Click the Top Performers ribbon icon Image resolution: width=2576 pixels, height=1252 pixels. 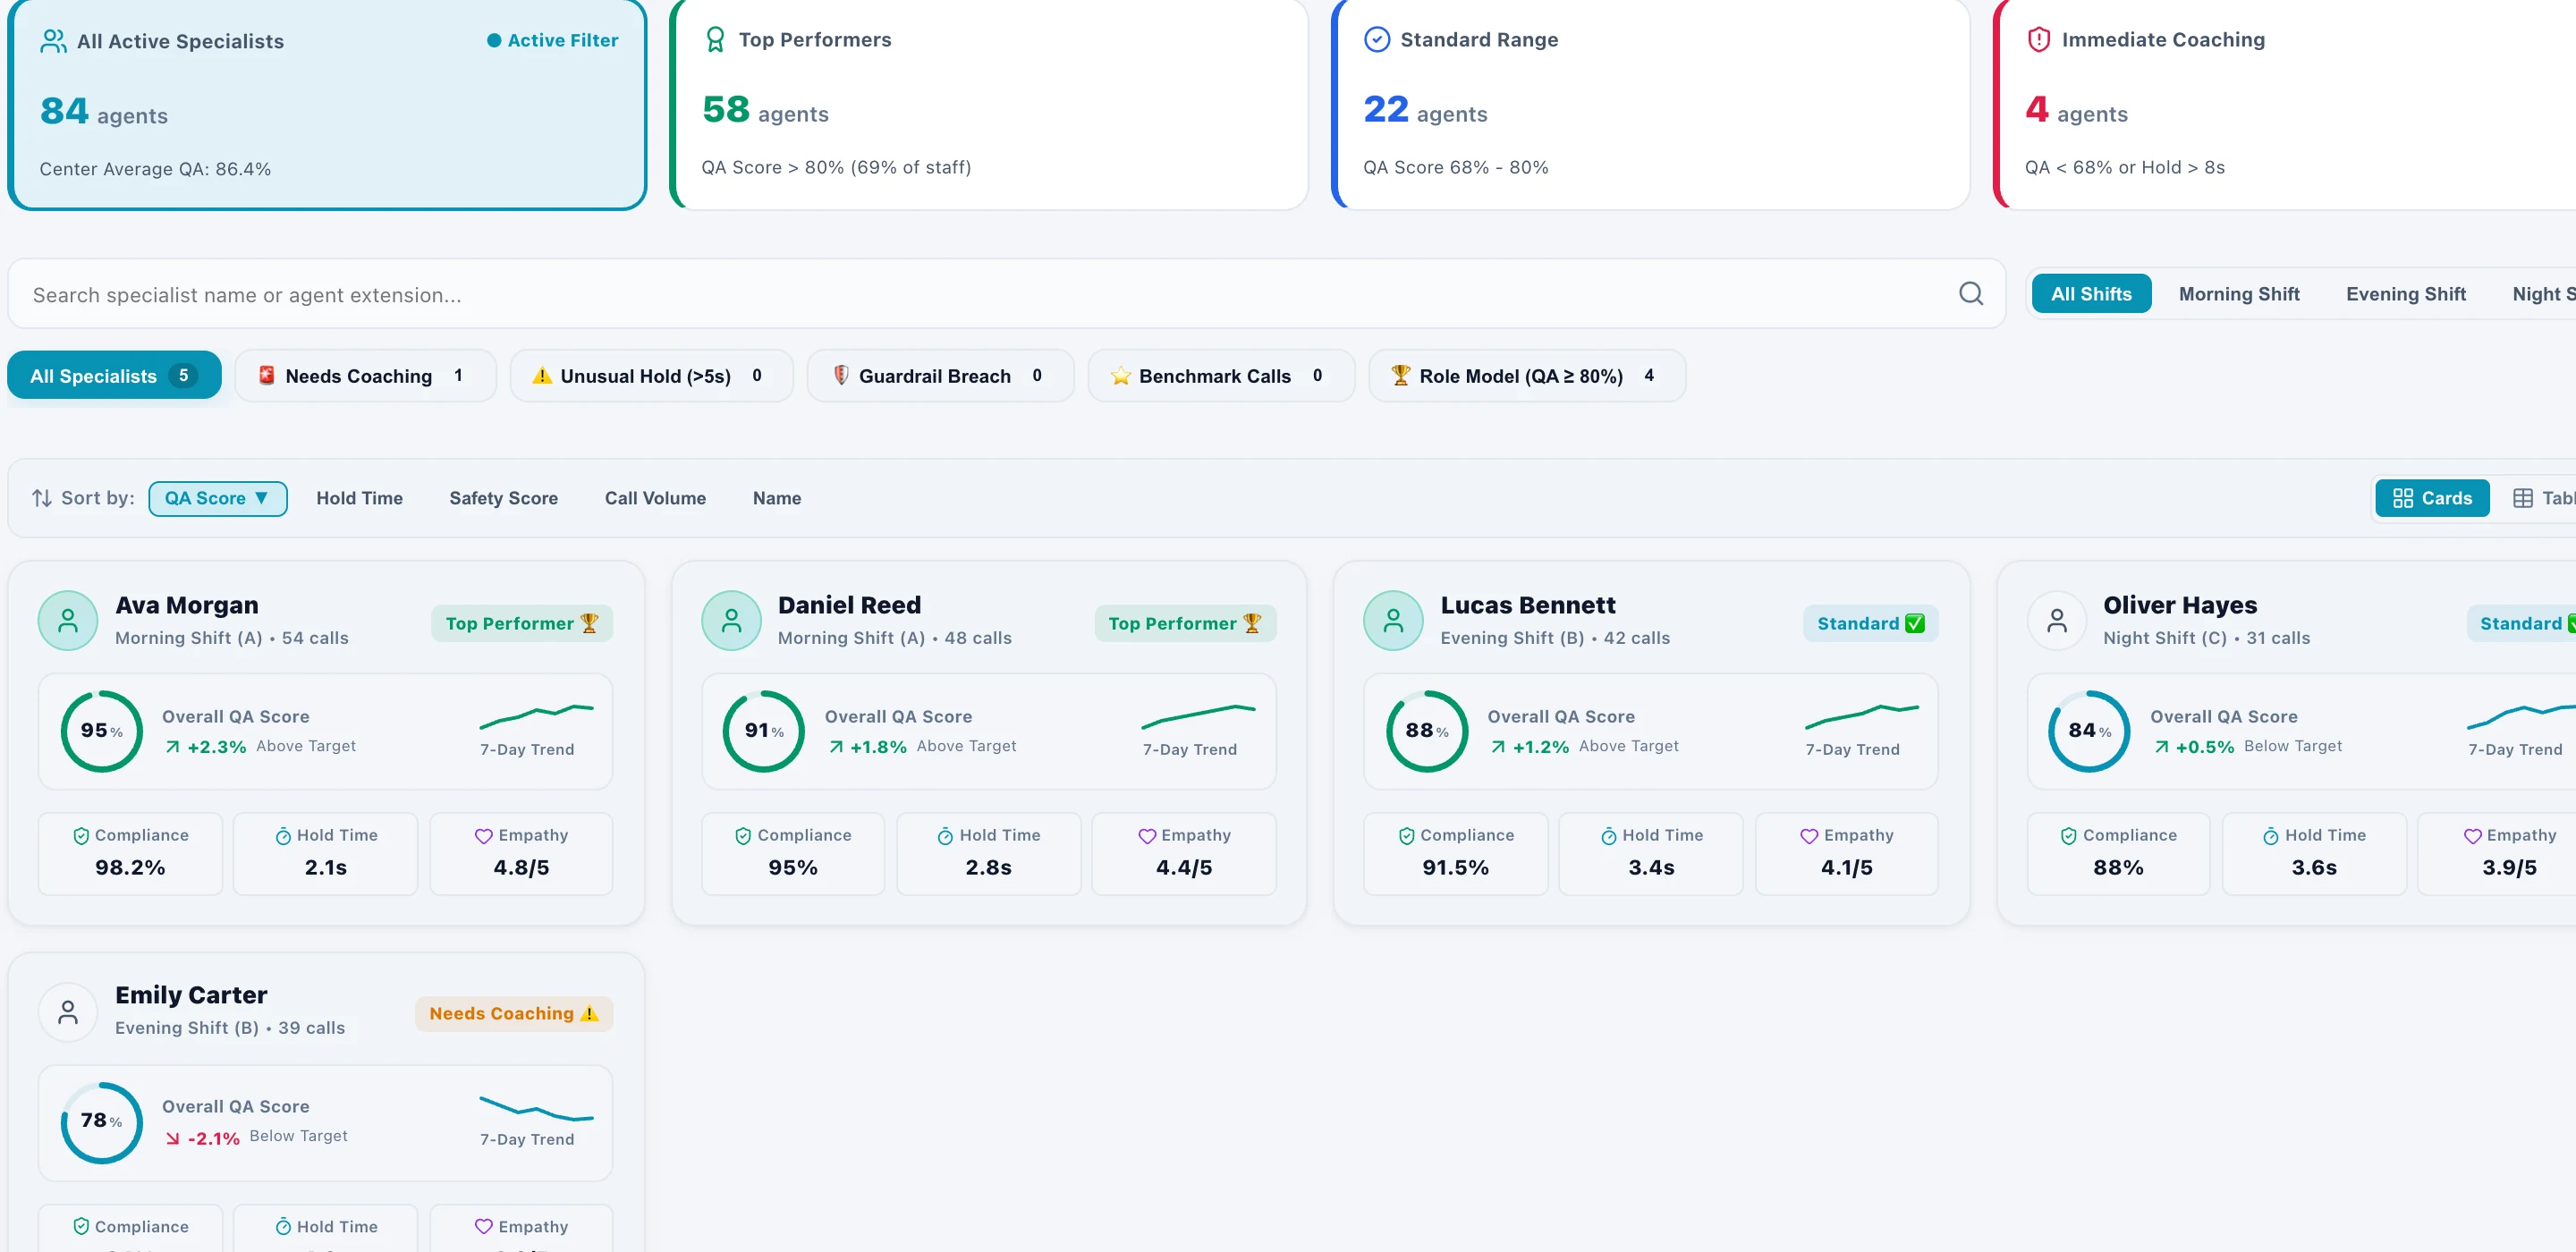(715, 40)
